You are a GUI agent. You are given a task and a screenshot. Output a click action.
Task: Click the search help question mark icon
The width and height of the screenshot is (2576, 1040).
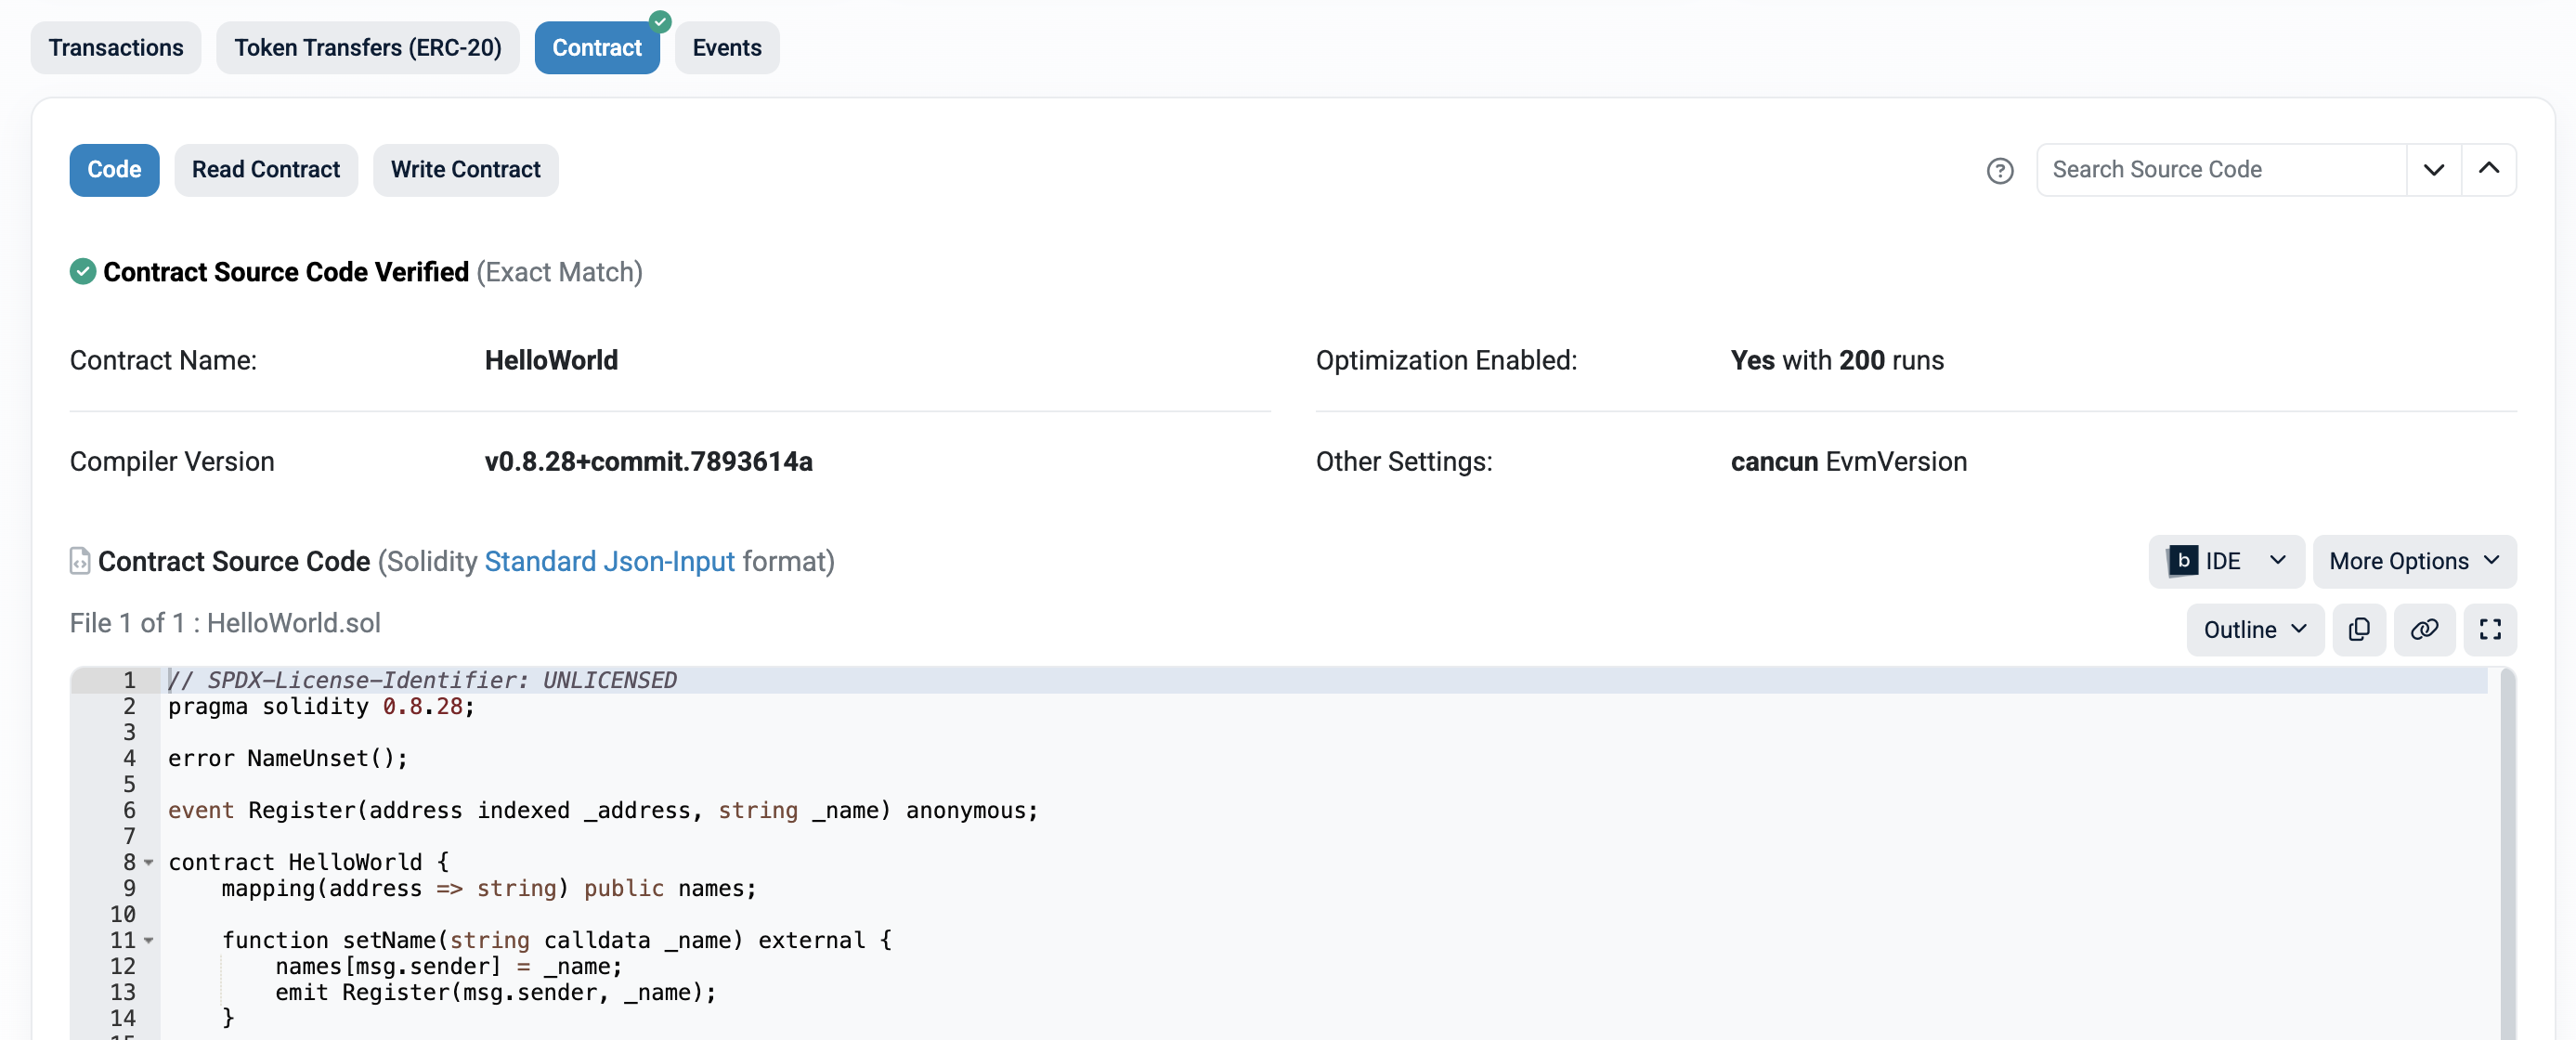point(1999,170)
